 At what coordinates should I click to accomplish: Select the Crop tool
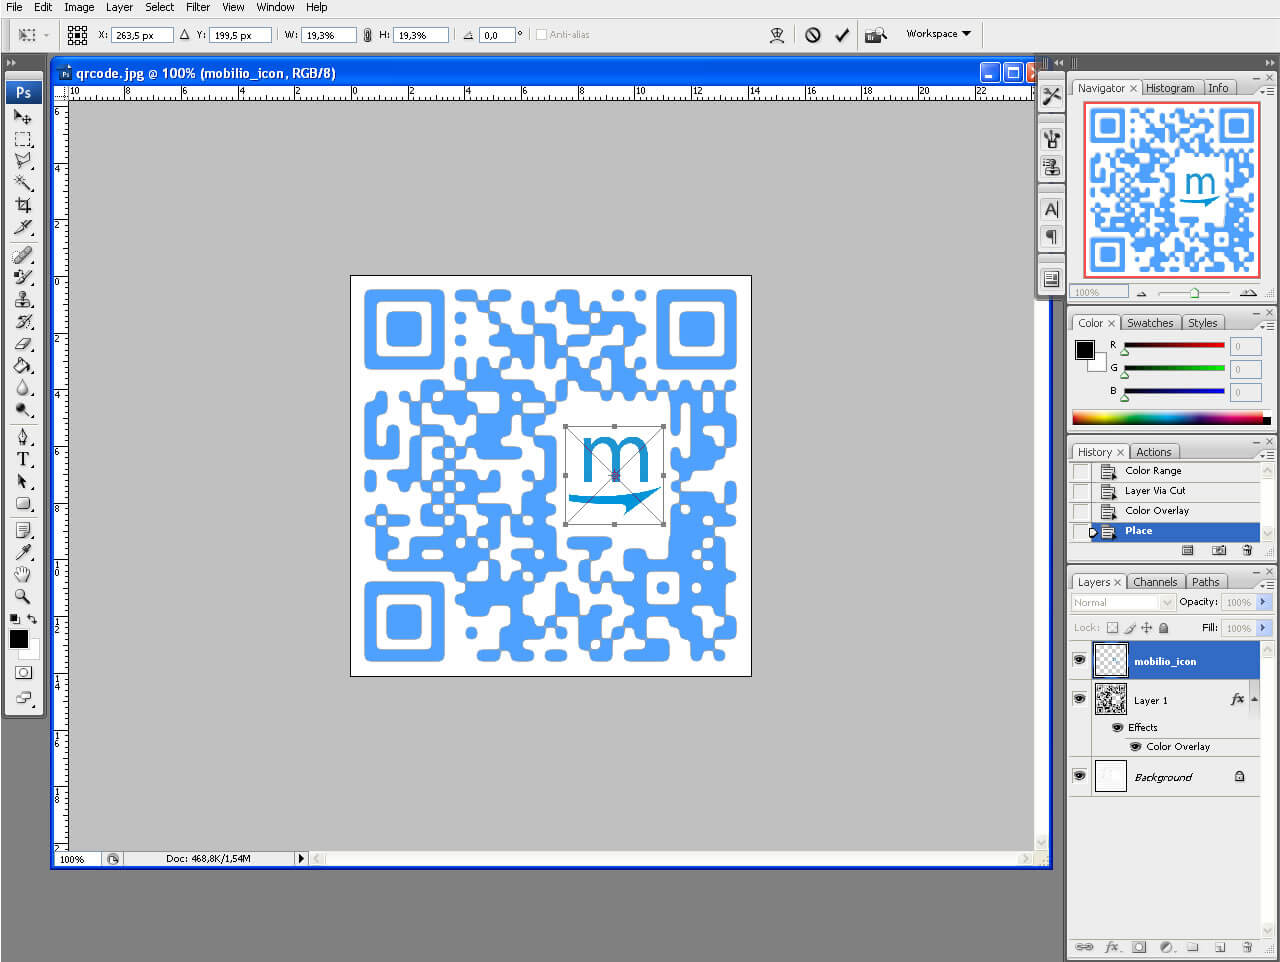pyautogui.click(x=23, y=205)
